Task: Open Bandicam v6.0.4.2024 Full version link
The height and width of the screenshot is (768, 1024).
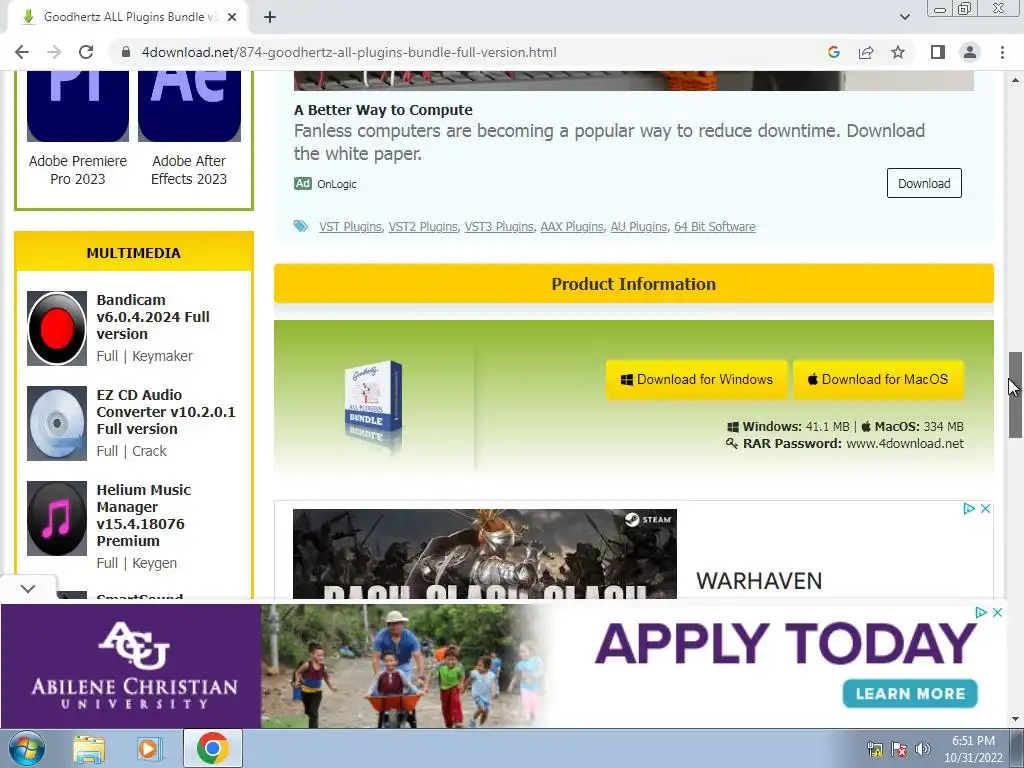Action: pos(153,317)
